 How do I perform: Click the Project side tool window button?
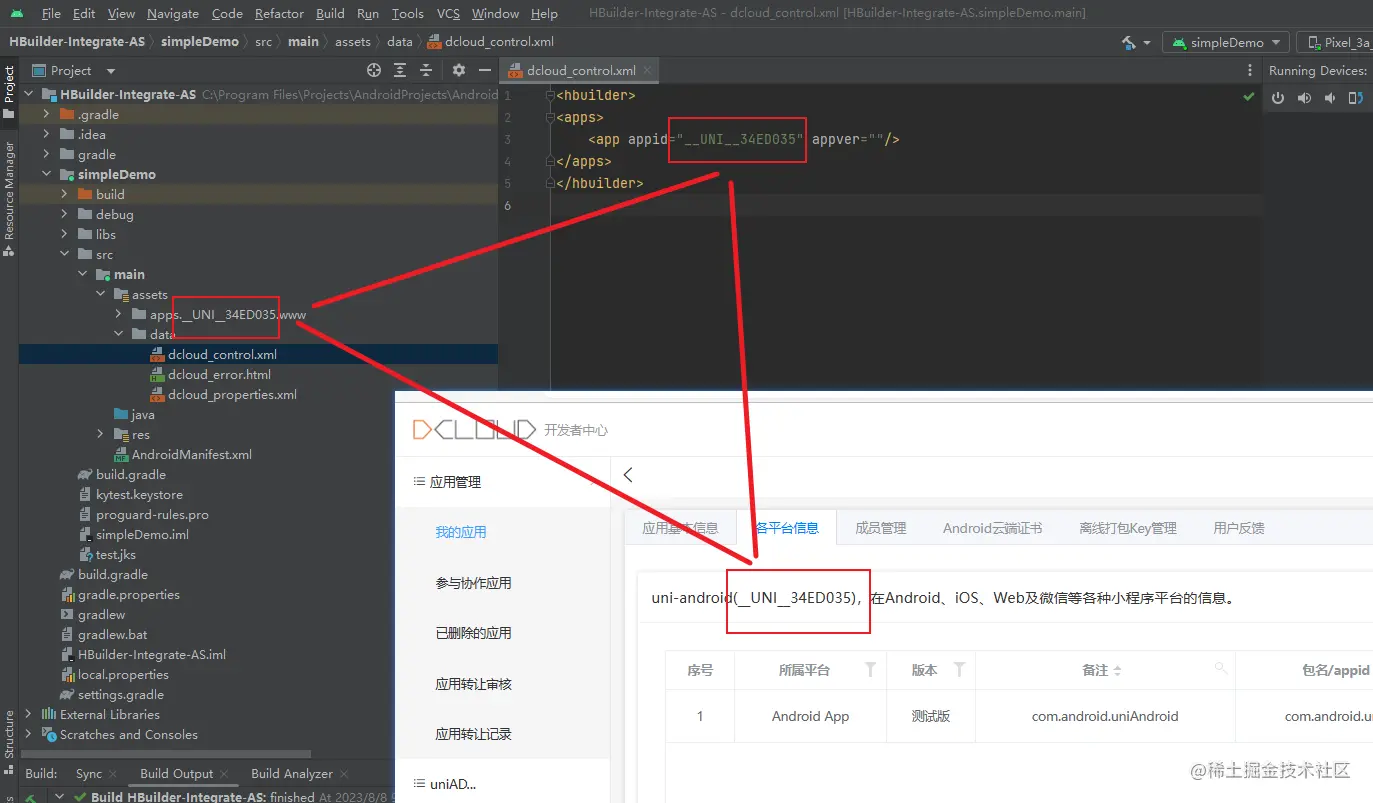pos(9,93)
